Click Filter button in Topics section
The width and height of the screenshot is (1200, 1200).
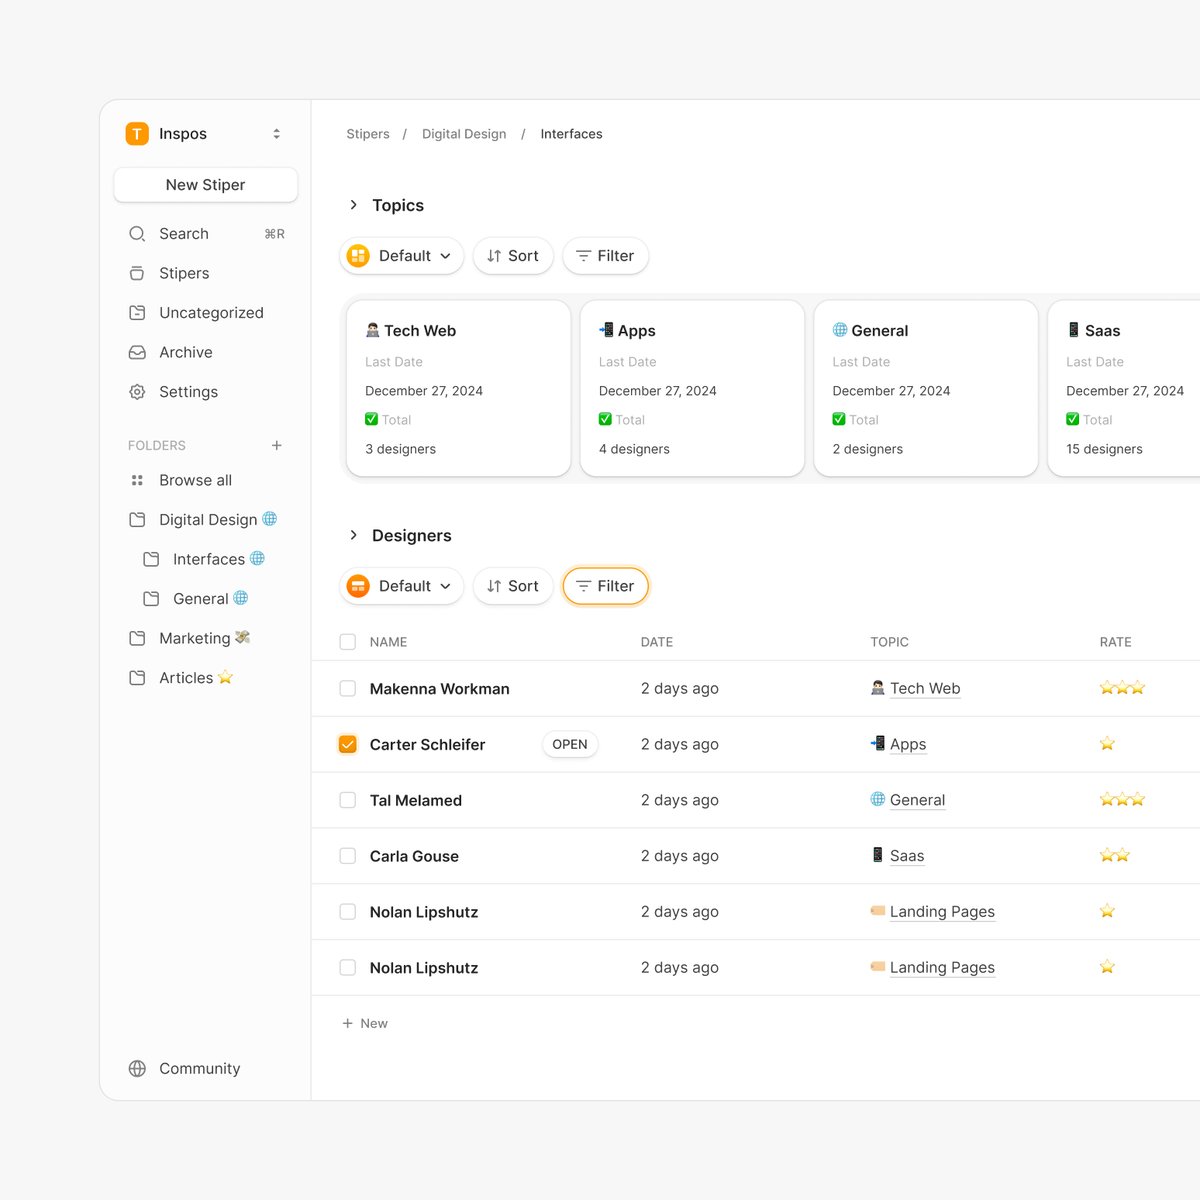click(x=605, y=256)
